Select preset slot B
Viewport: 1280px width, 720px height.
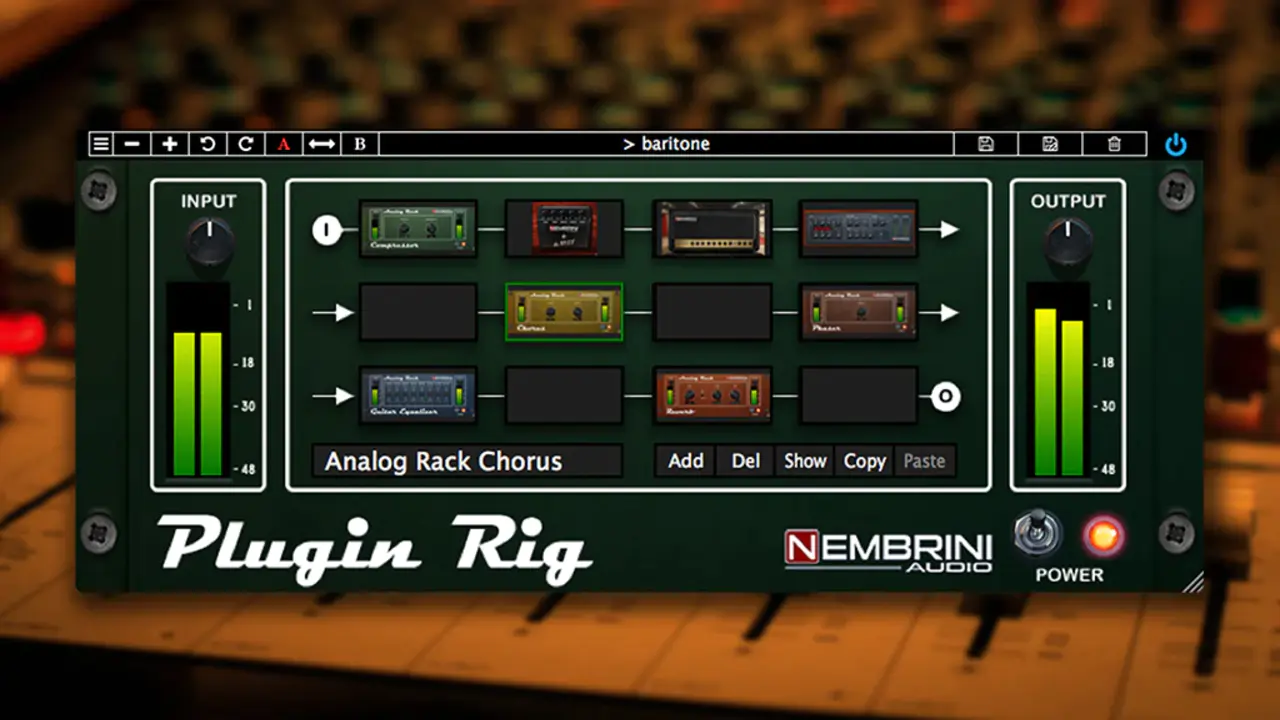[360, 144]
